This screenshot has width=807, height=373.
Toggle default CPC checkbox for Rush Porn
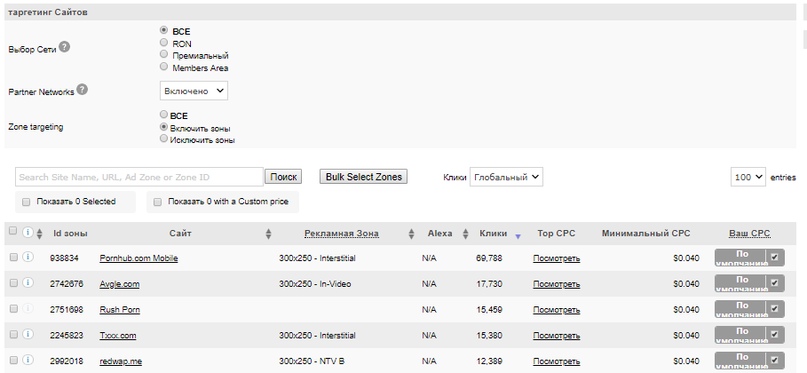775,309
